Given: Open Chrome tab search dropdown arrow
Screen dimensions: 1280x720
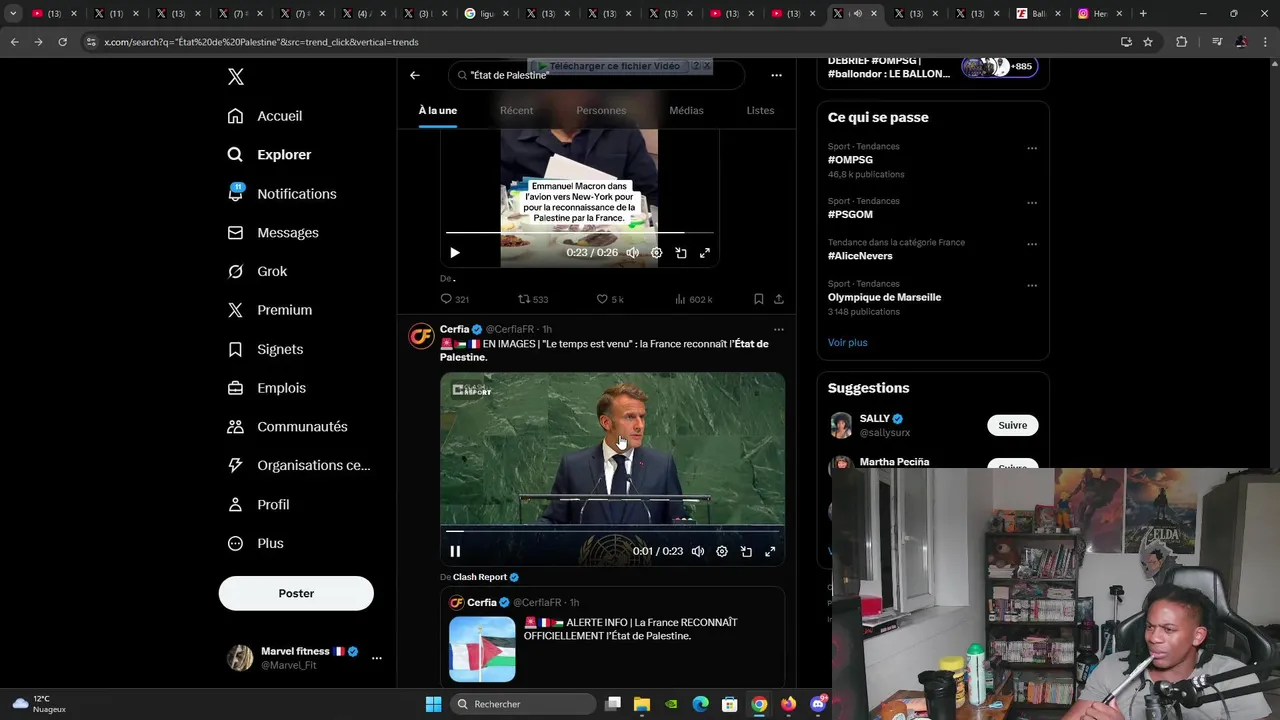Looking at the screenshot, I should pos(13,13).
